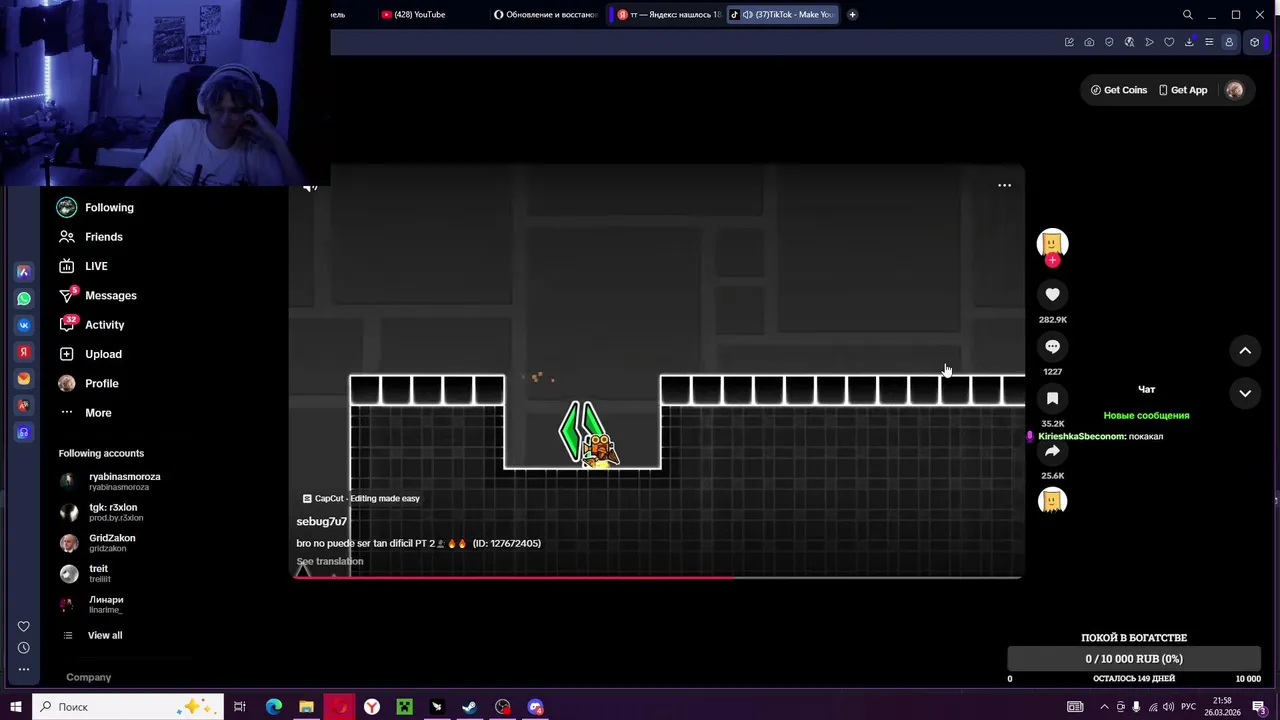Image resolution: width=1280 pixels, height=720 pixels.
Task: Open the Following feed in TikTok sidebar
Action: click(96, 208)
